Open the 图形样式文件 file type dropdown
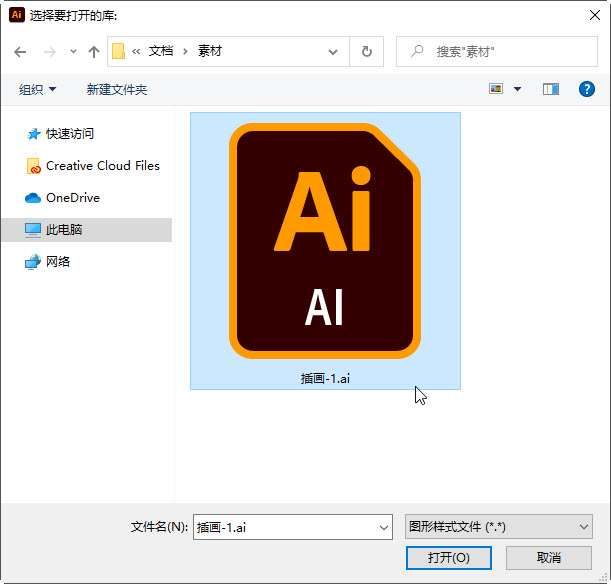This screenshot has width=611, height=584. pos(498,527)
